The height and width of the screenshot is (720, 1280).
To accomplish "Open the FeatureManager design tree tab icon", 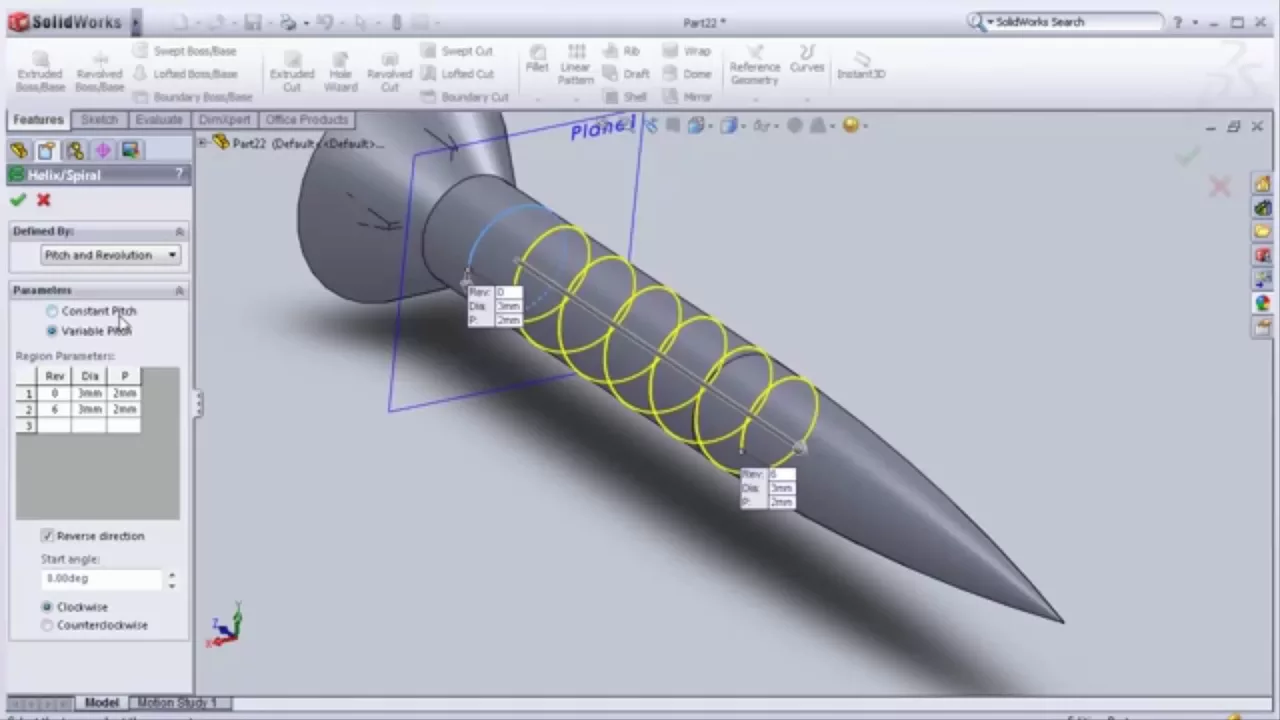I will click(x=18, y=150).
